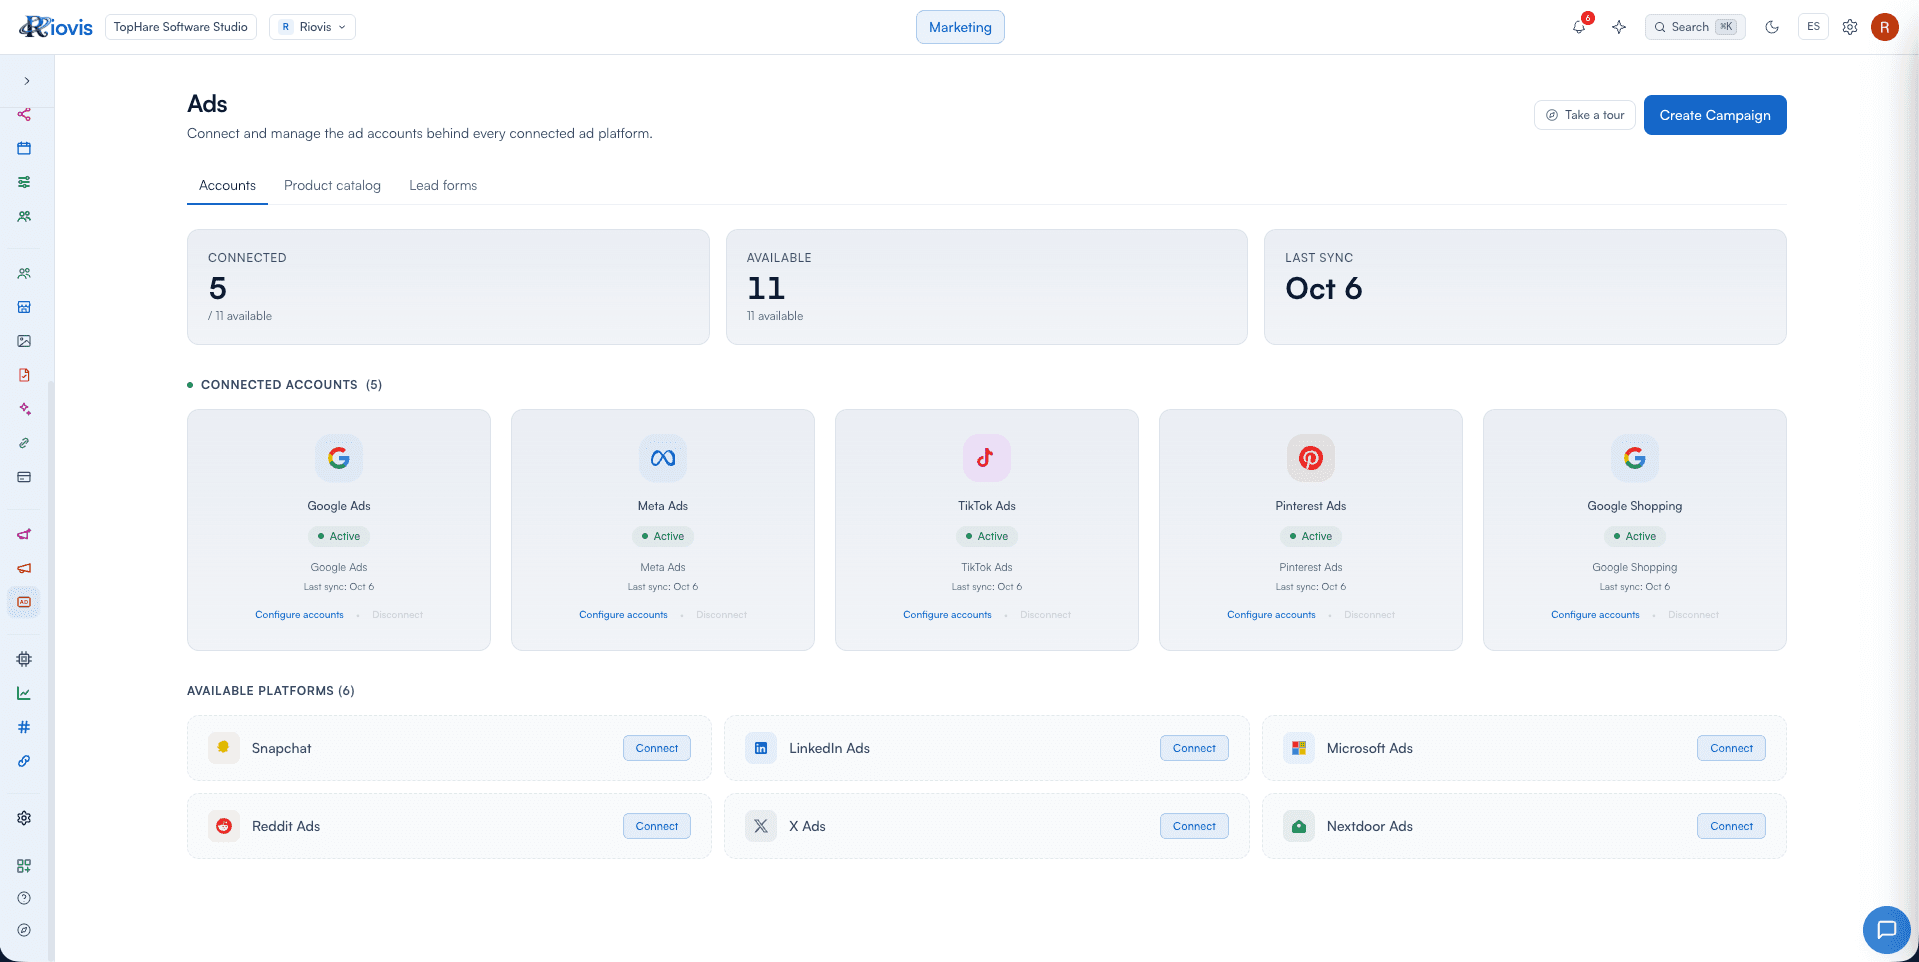
Task: Open the processor chip icon in sidebar
Action: [24, 659]
